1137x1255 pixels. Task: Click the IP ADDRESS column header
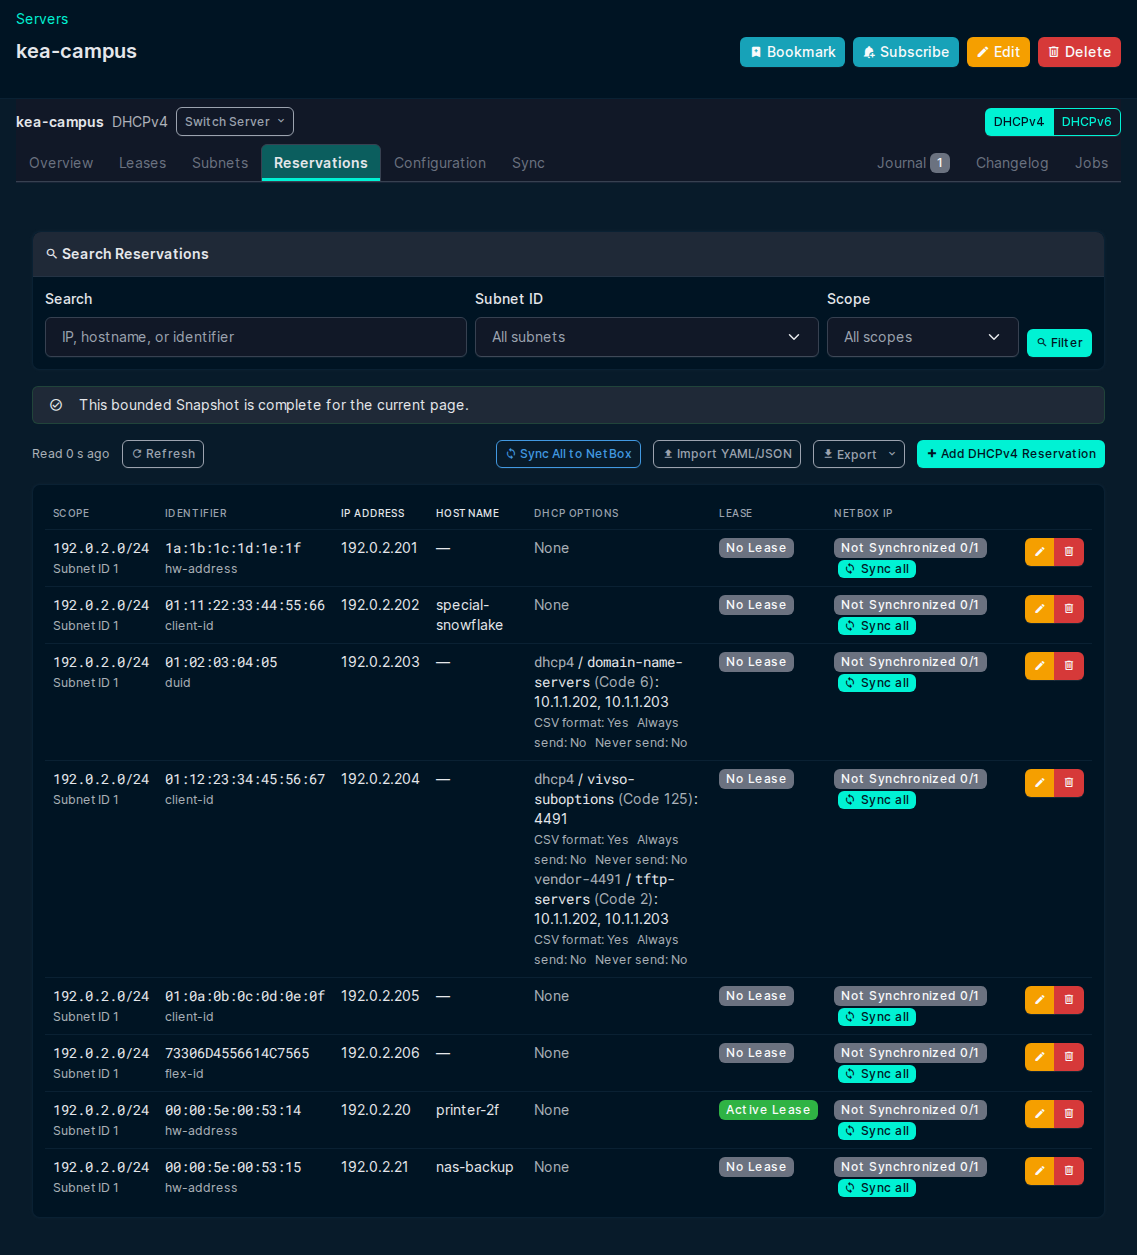pyautogui.click(x=373, y=513)
